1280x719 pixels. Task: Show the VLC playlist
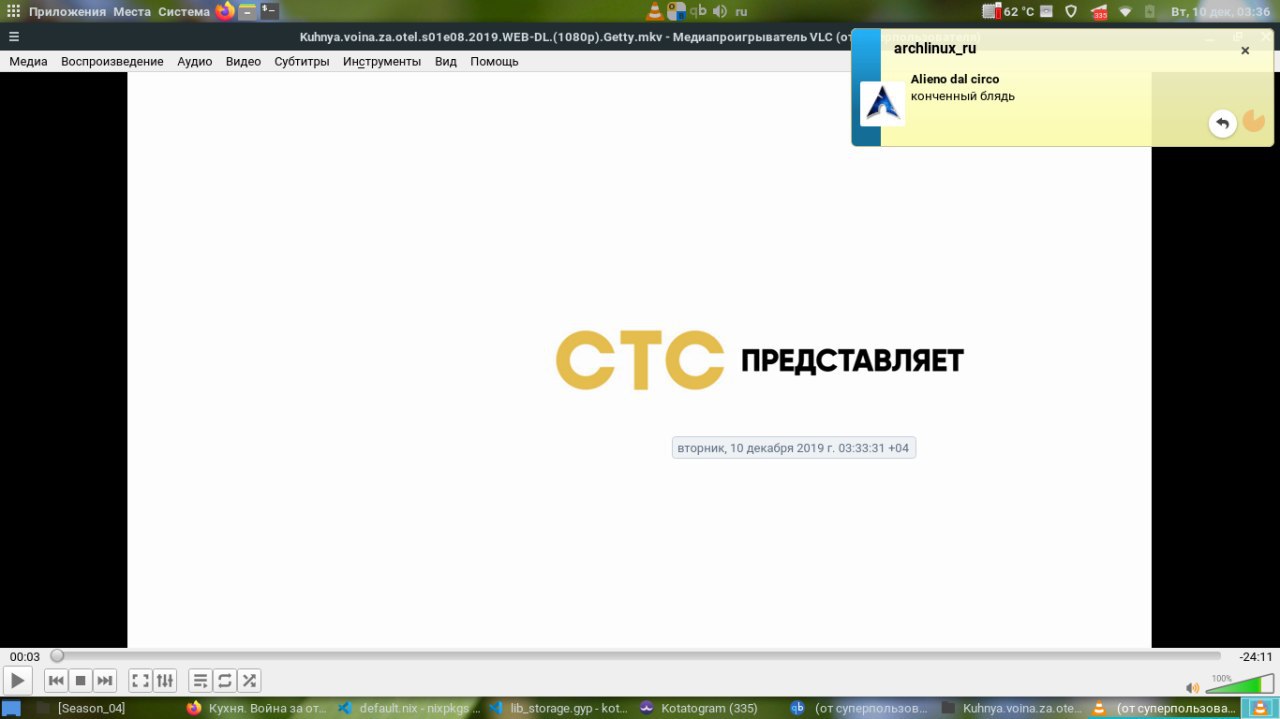[200, 681]
